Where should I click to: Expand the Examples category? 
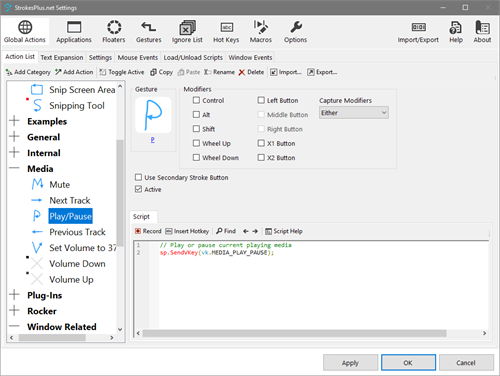pyautogui.click(x=14, y=121)
